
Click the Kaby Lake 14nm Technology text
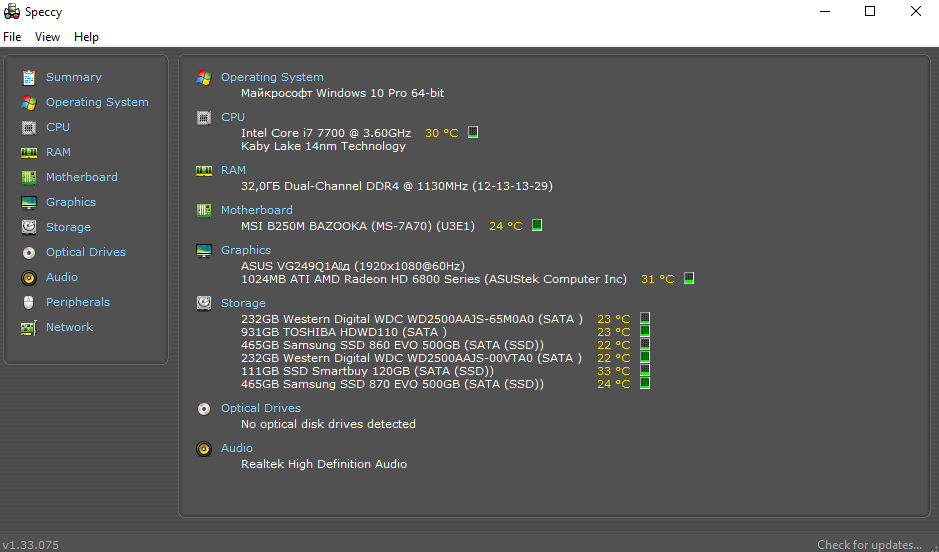click(x=323, y=146)
